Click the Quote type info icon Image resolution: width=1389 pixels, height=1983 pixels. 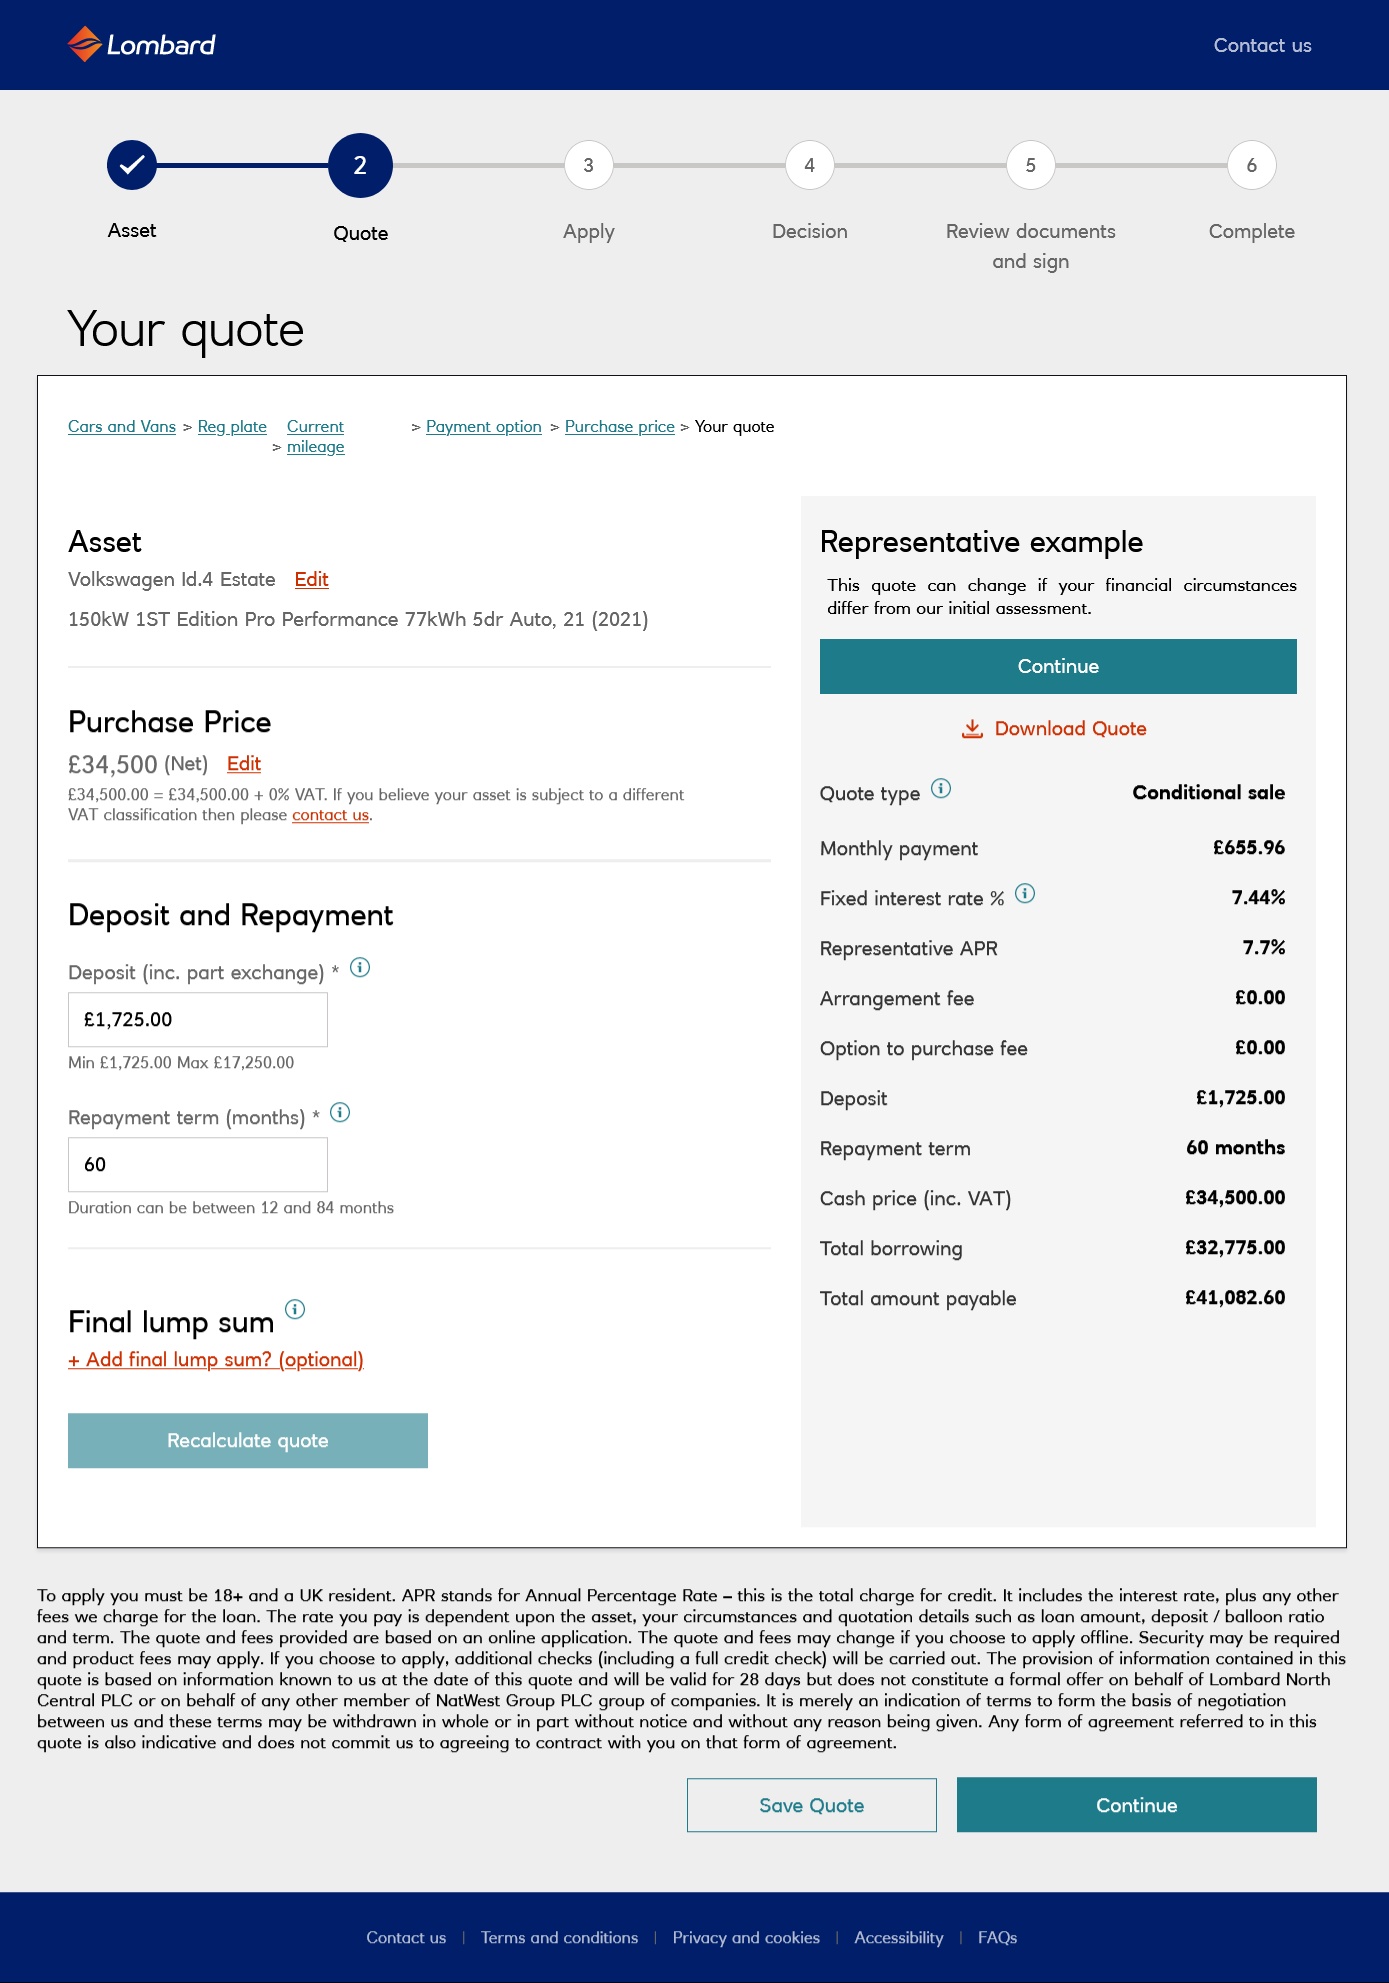[x=941, y=789]
